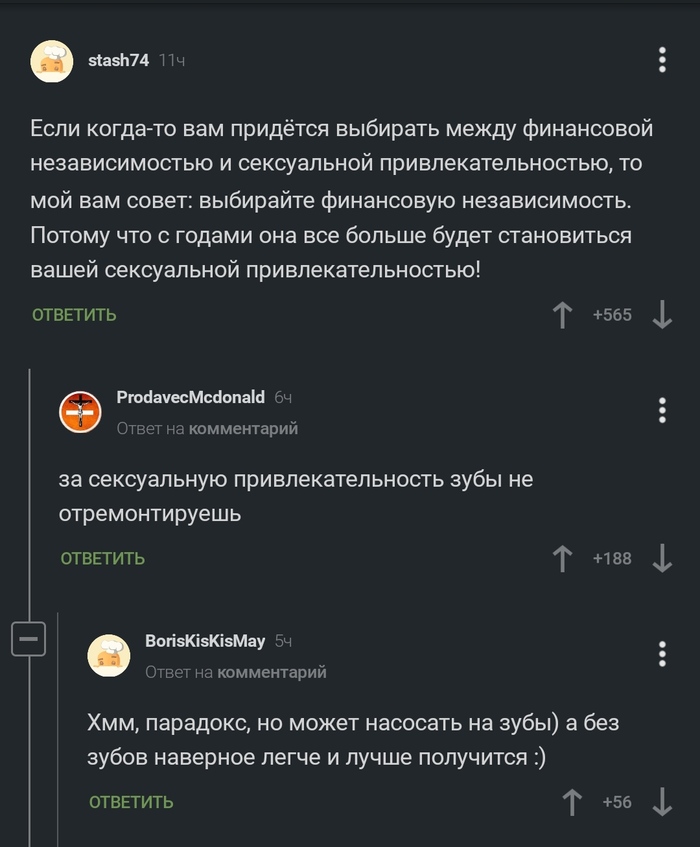Open ProdavecMcdonald username profile link
The image size is (700, 847).
(x=190, y=397)
